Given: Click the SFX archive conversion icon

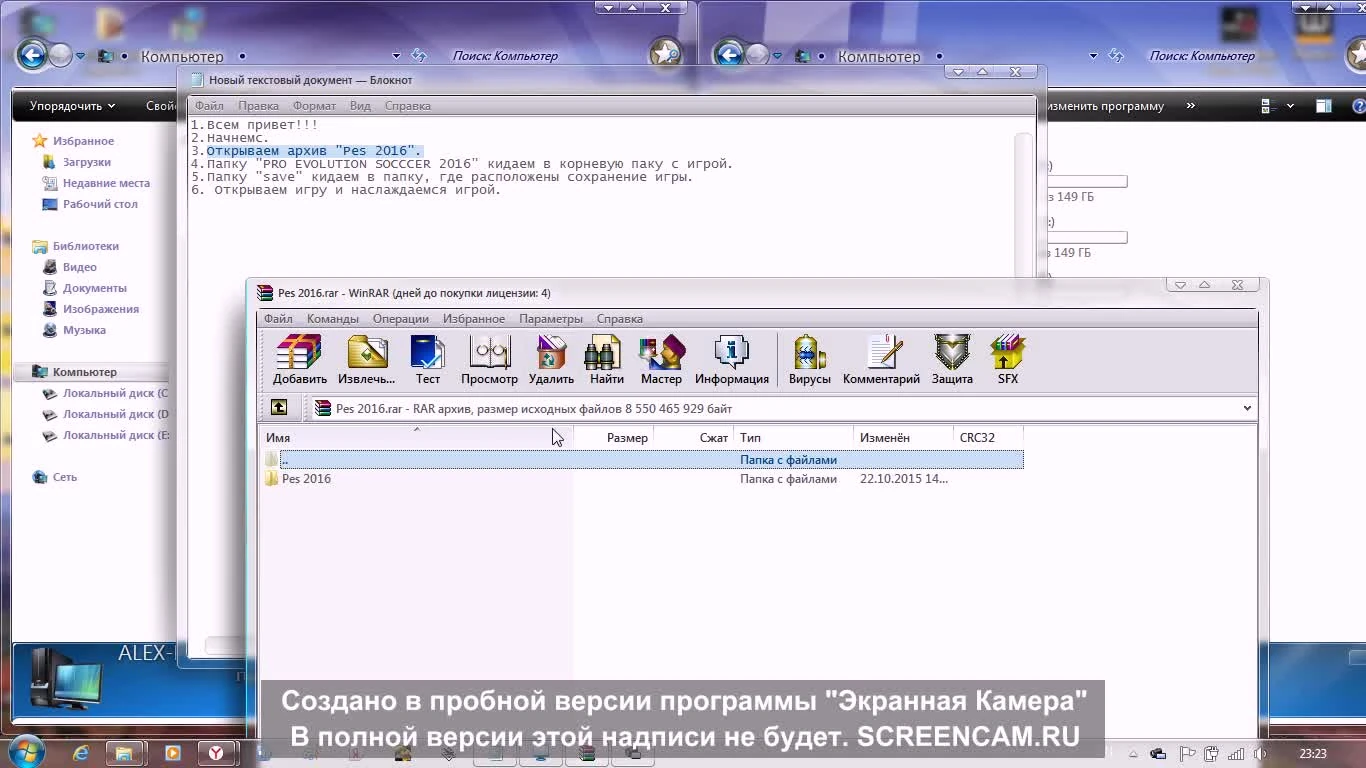Looking at the screenshot, I should [x=1007, y=360].
